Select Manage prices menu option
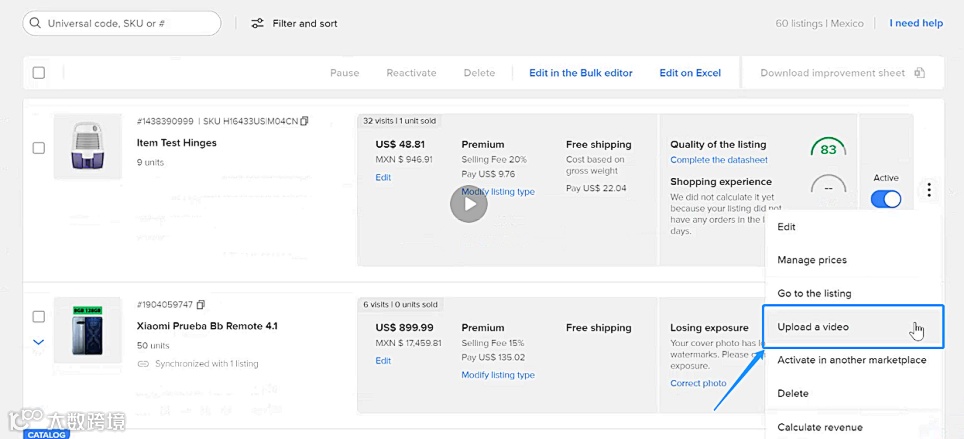964x439 pixels. [x=812, y=260]
